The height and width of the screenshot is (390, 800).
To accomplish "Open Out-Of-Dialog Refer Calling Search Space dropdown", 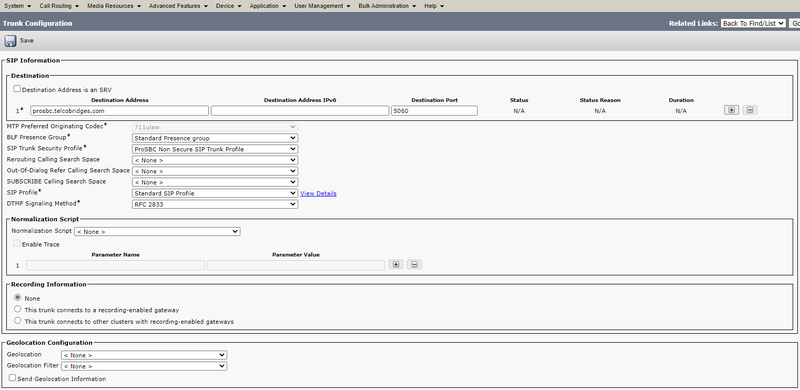I will pos(215,171).
